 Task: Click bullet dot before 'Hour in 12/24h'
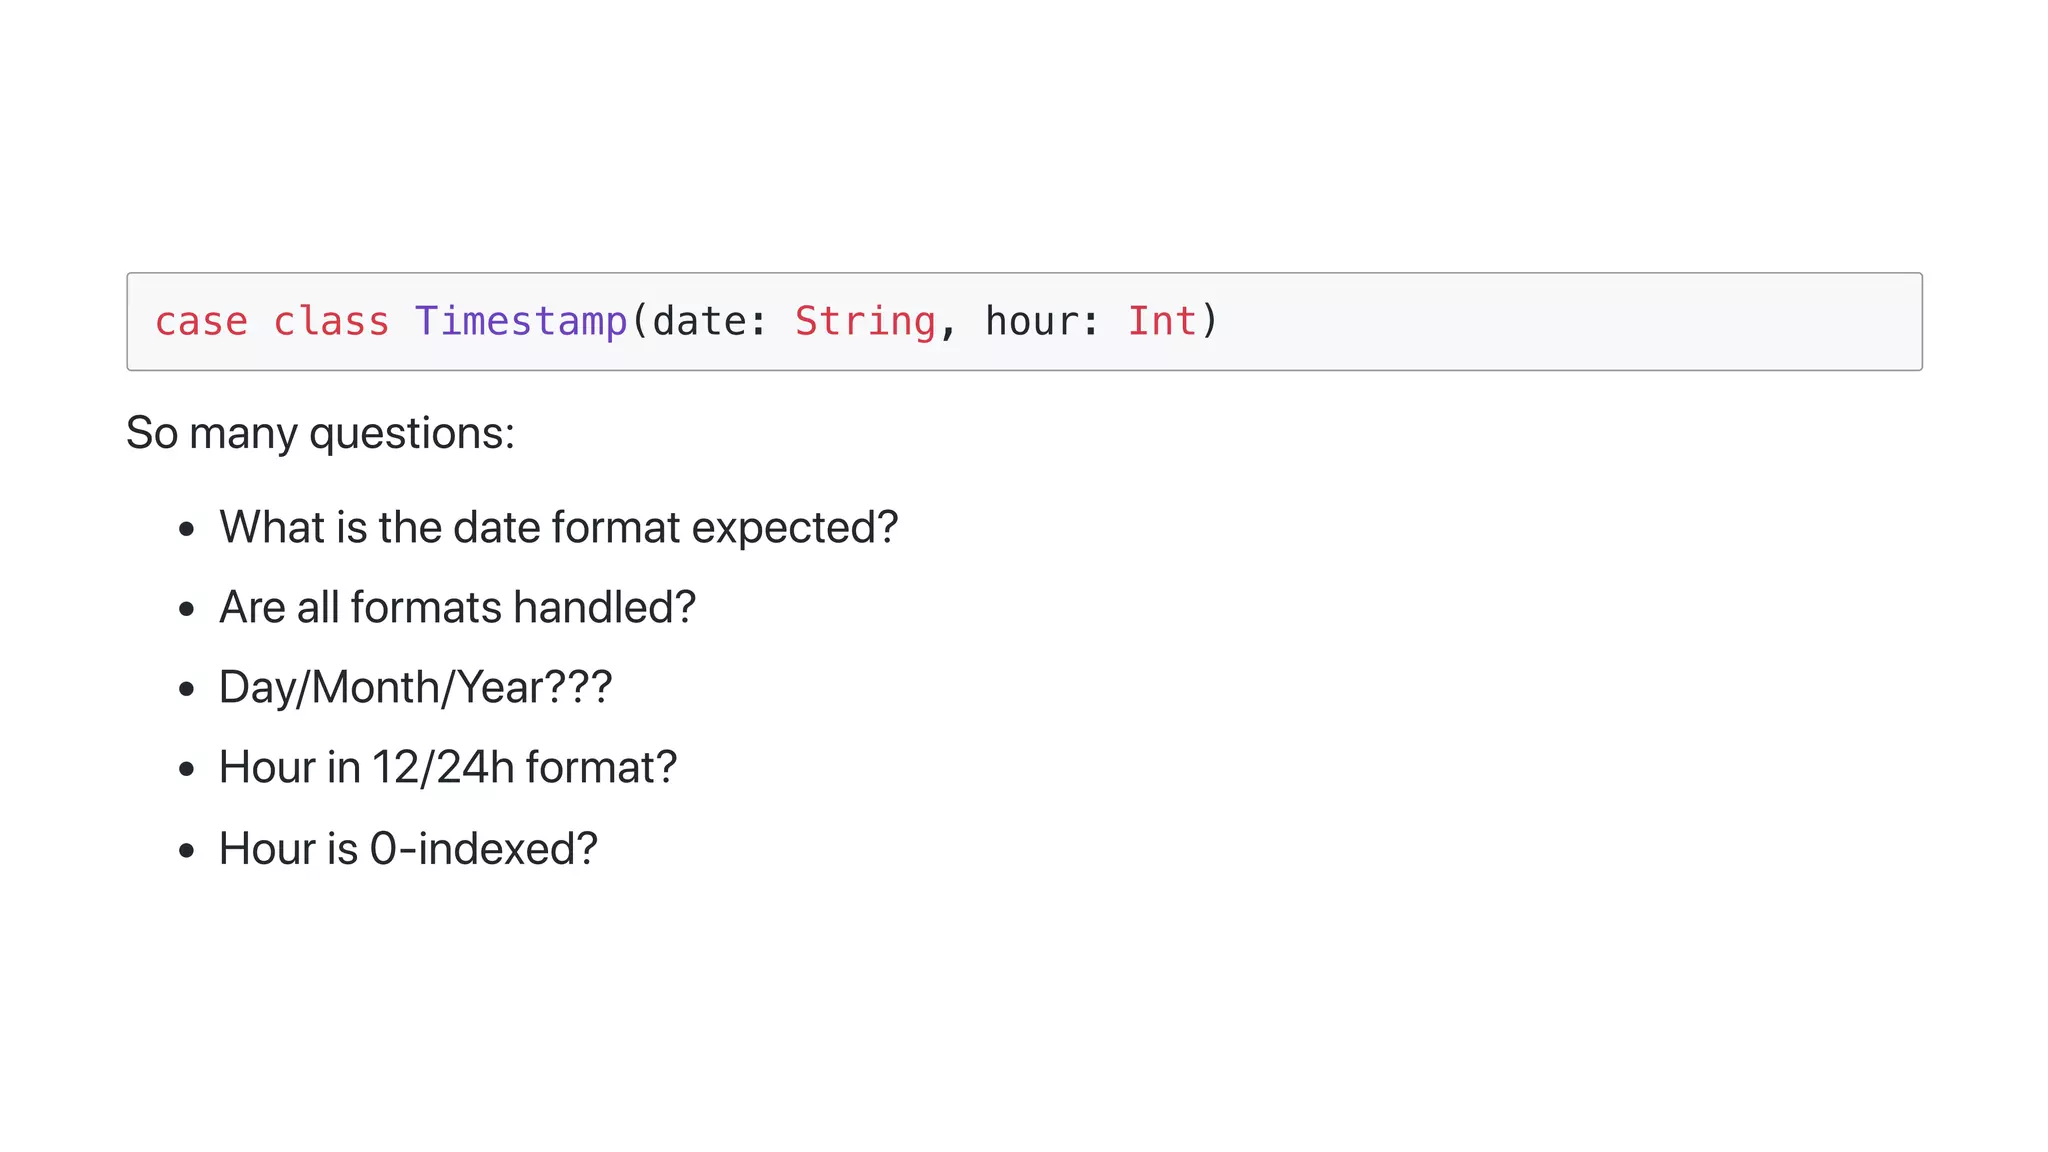click(186, 769)
